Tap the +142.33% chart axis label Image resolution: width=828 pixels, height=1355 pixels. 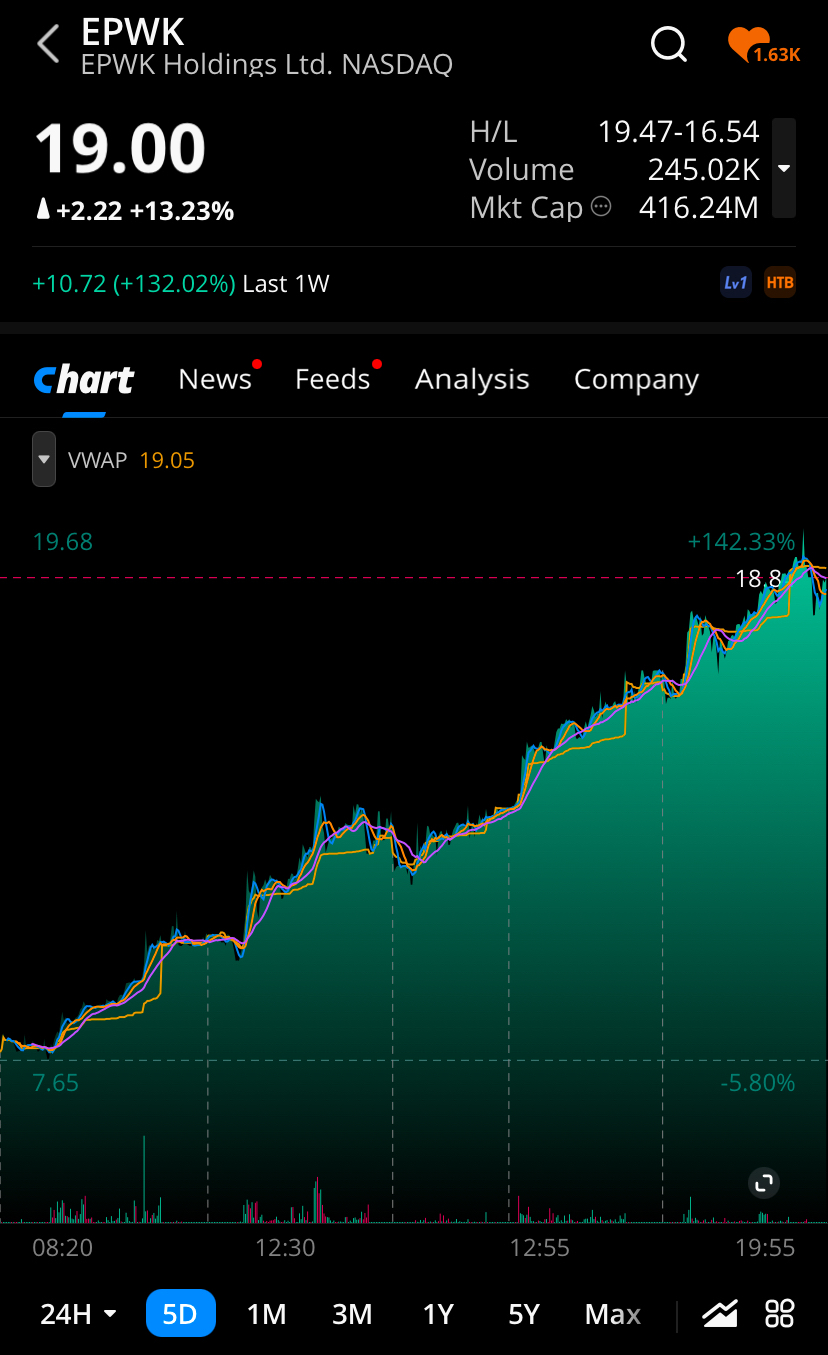point(741,542)
